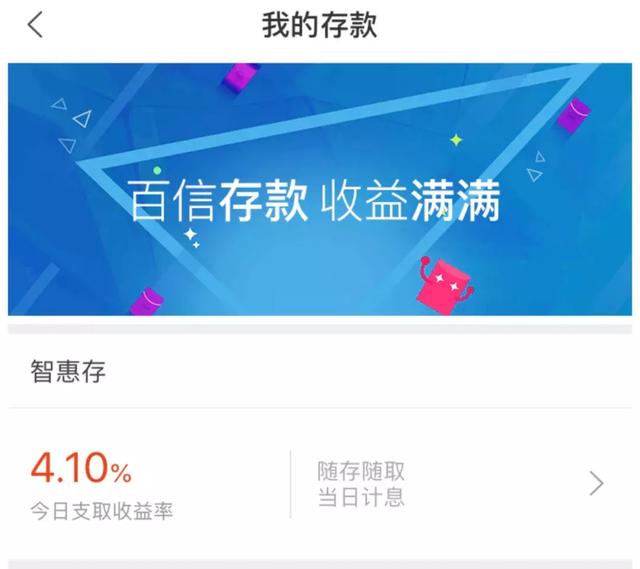This screenshot has height=569, width=640.
Task: Go back using the top-left arrow
Action: (x=35, y=24)
